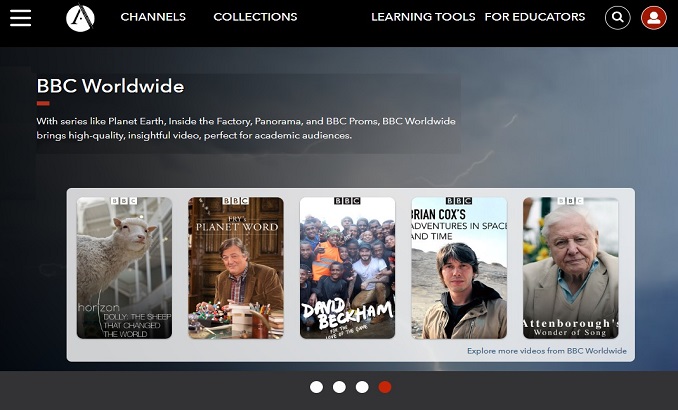
Task: Select the first carousel slide dot
Action: coord(316,387)
